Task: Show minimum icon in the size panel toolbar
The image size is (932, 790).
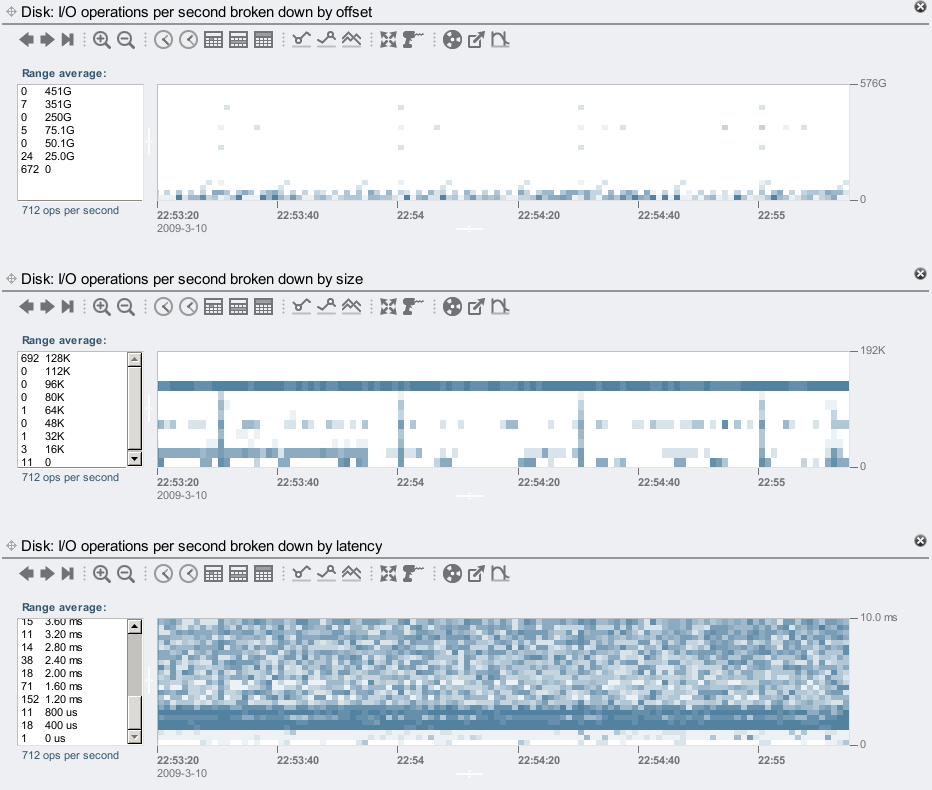Action: pos(302,307)
